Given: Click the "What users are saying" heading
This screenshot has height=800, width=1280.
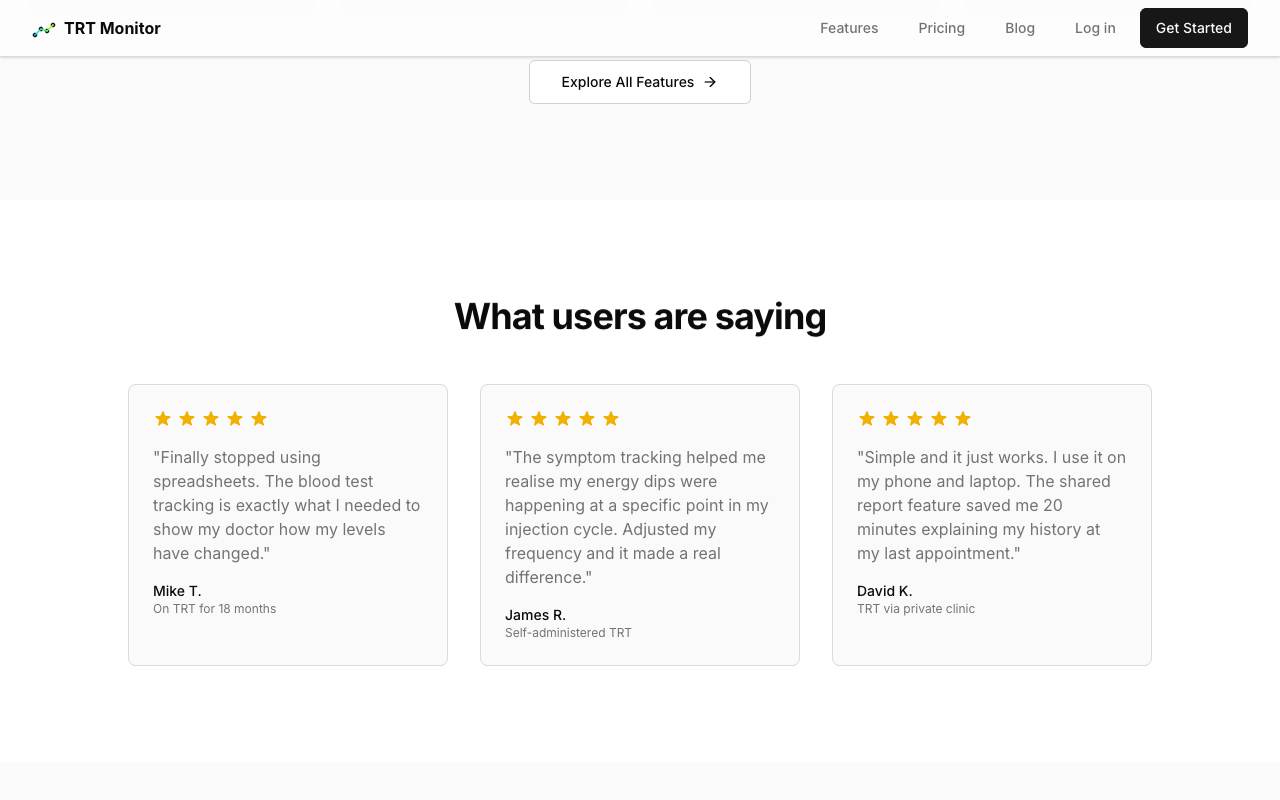Looking at the screenshot, I should (x=640, y=316).
